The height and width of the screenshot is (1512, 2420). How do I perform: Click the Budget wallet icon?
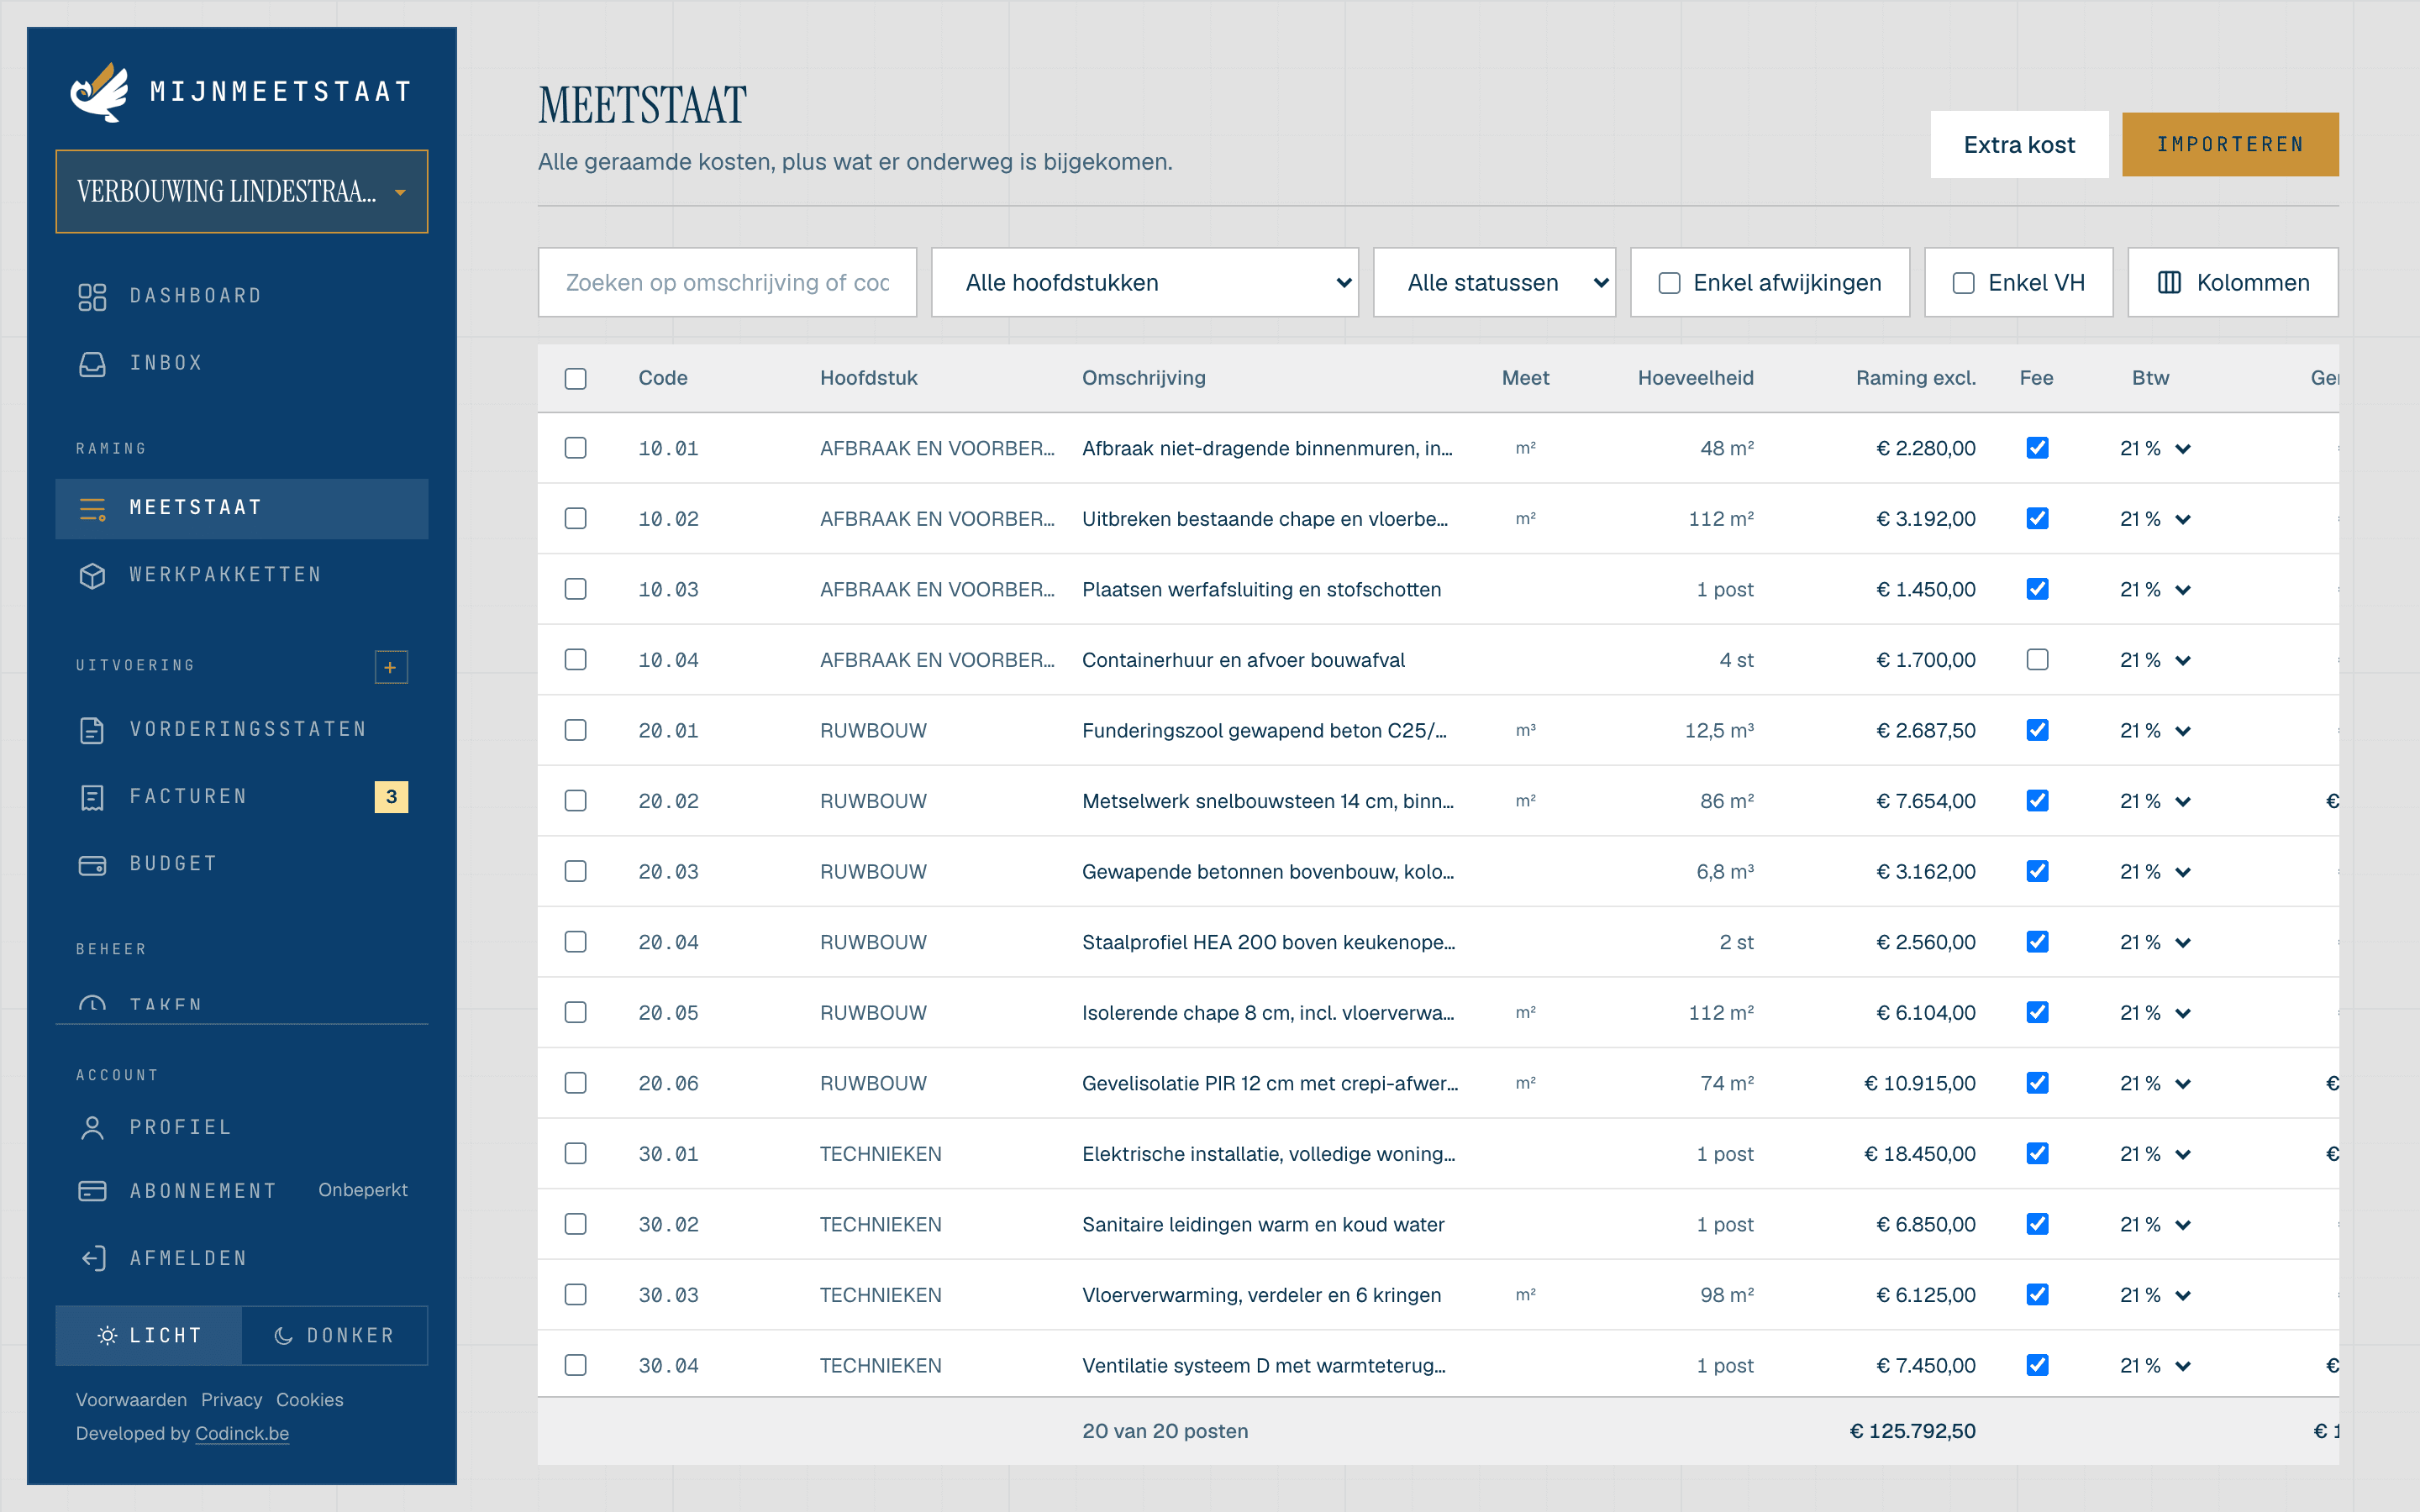[x=92, y=865]
